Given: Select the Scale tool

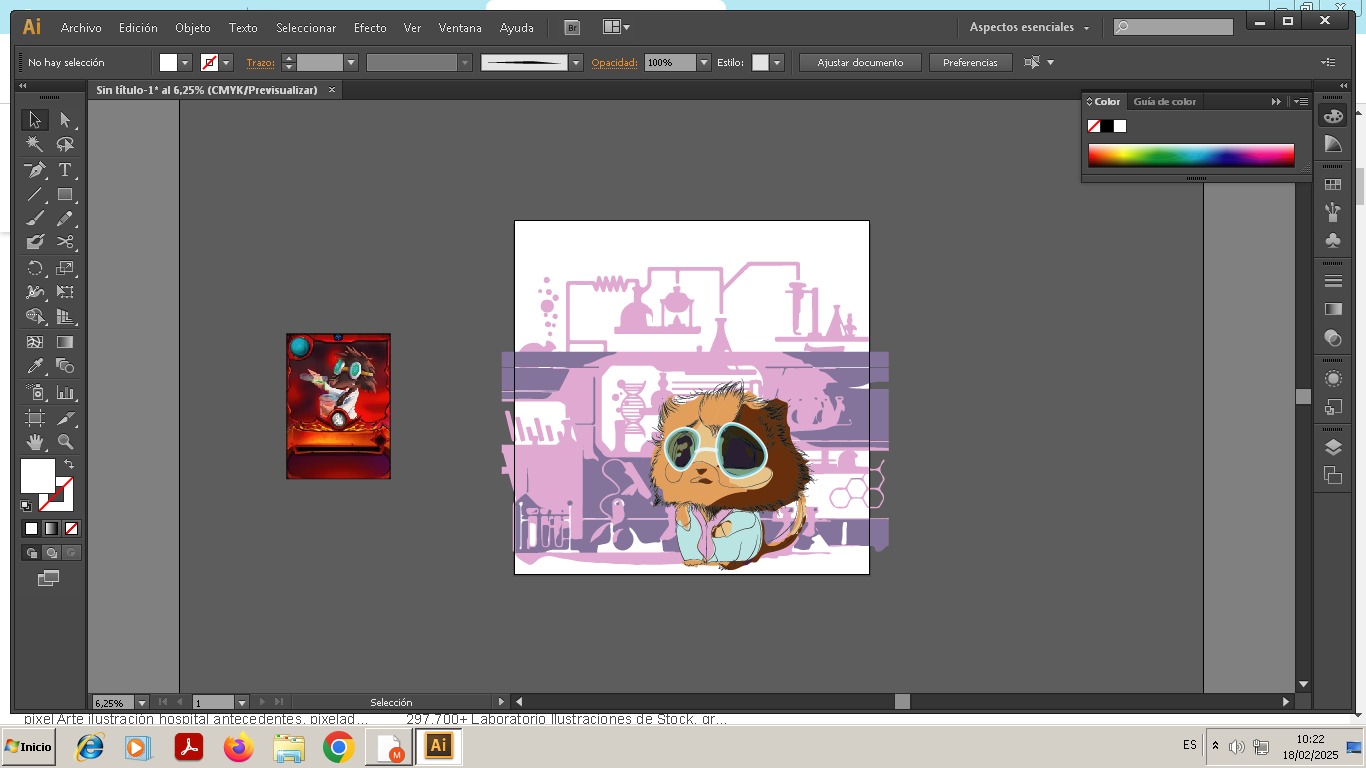Looking at the screenshot, I should tap(65, 268).
